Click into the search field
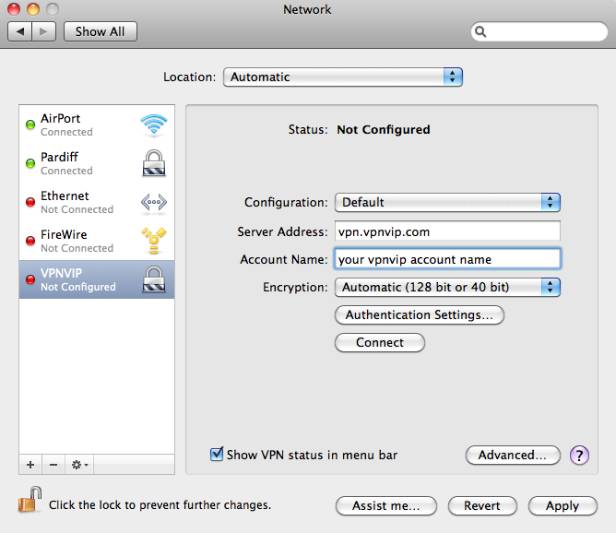616x533 pixels. point(539,31)
